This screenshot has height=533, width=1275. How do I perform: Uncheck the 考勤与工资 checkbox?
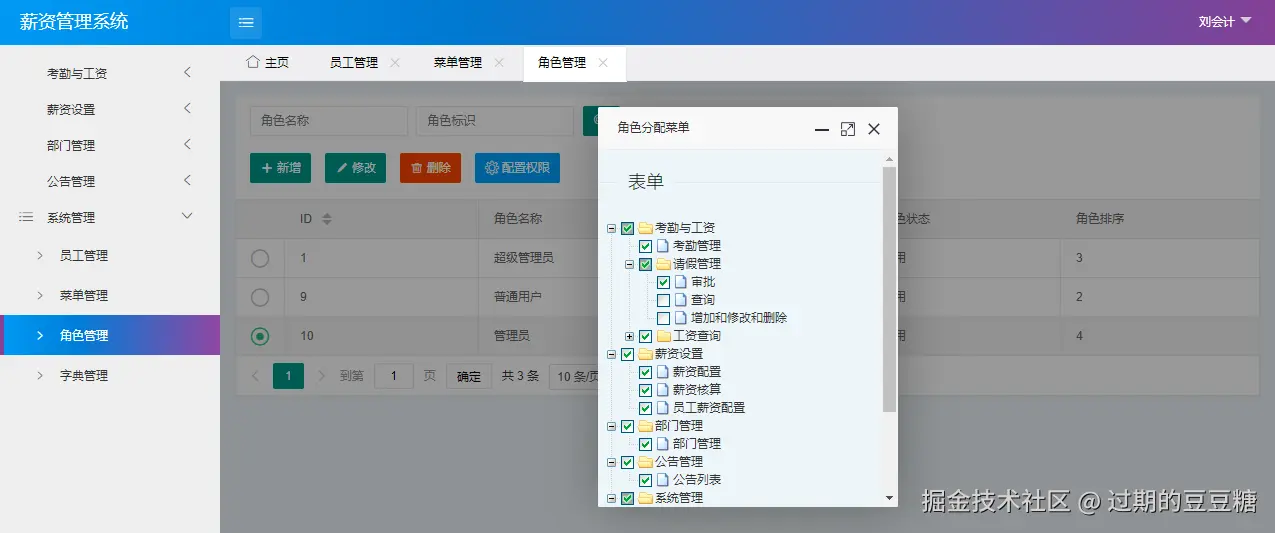coord(628,228)
